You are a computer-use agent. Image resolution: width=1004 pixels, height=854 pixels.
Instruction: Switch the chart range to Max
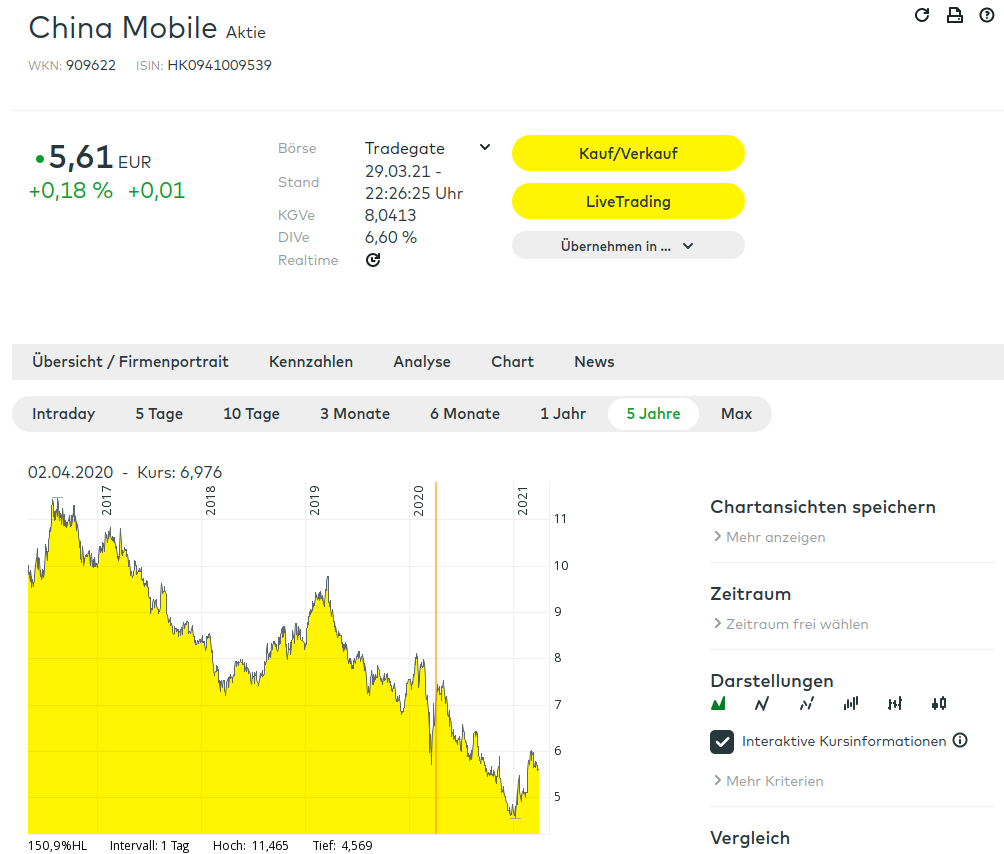(736, 414)
